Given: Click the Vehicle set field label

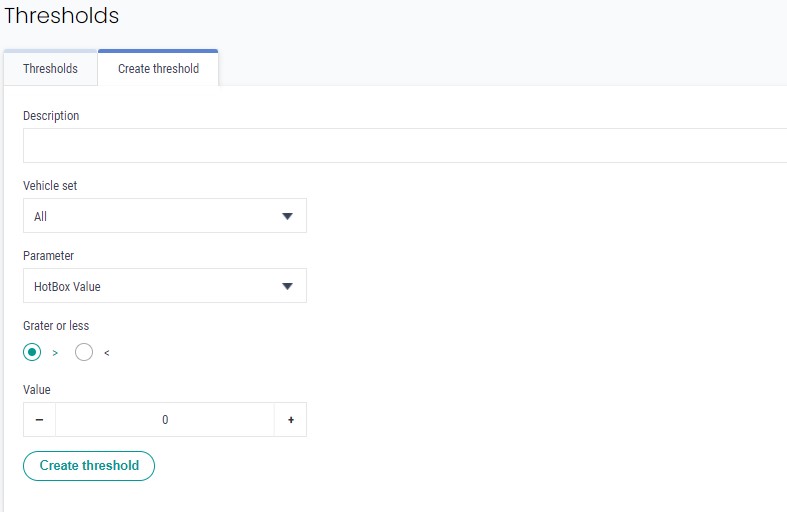Looking at the screenshot, I should 50,186.
